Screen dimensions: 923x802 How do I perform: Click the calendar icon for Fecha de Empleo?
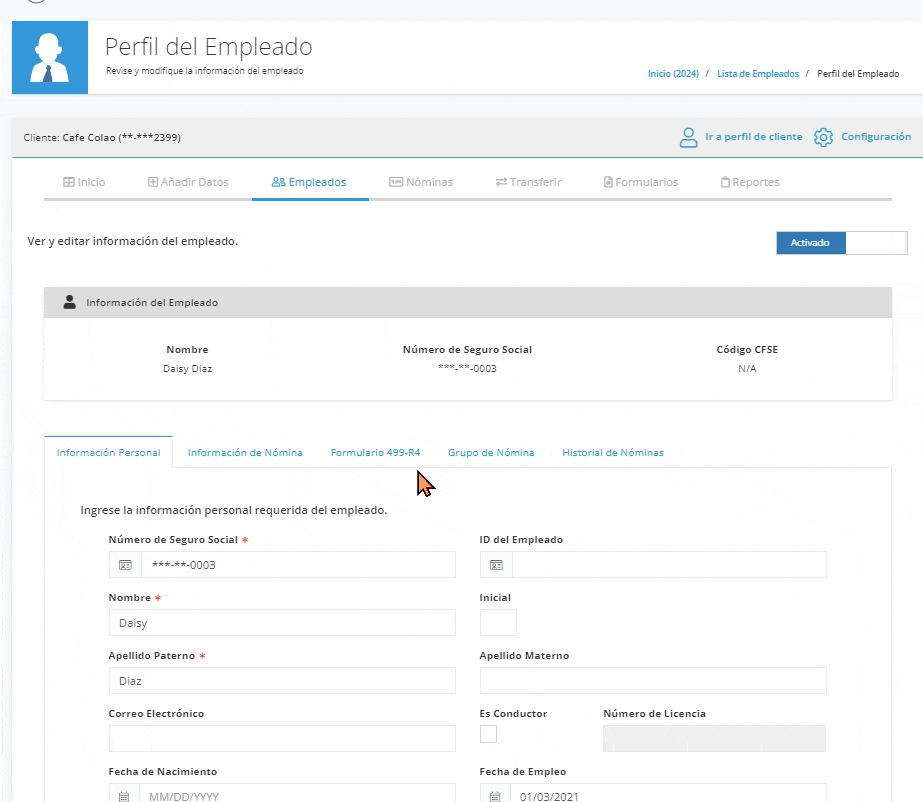pos(495,796)
